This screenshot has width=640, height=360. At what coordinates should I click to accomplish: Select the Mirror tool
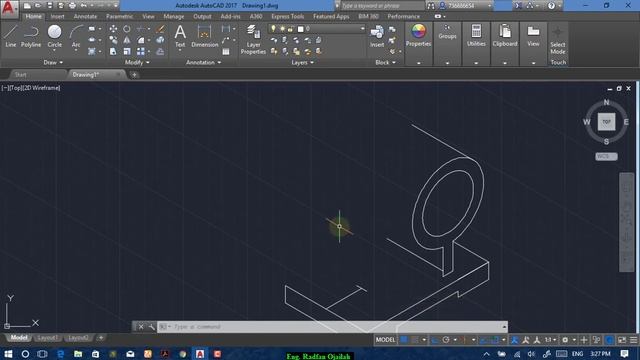point(127,40)
